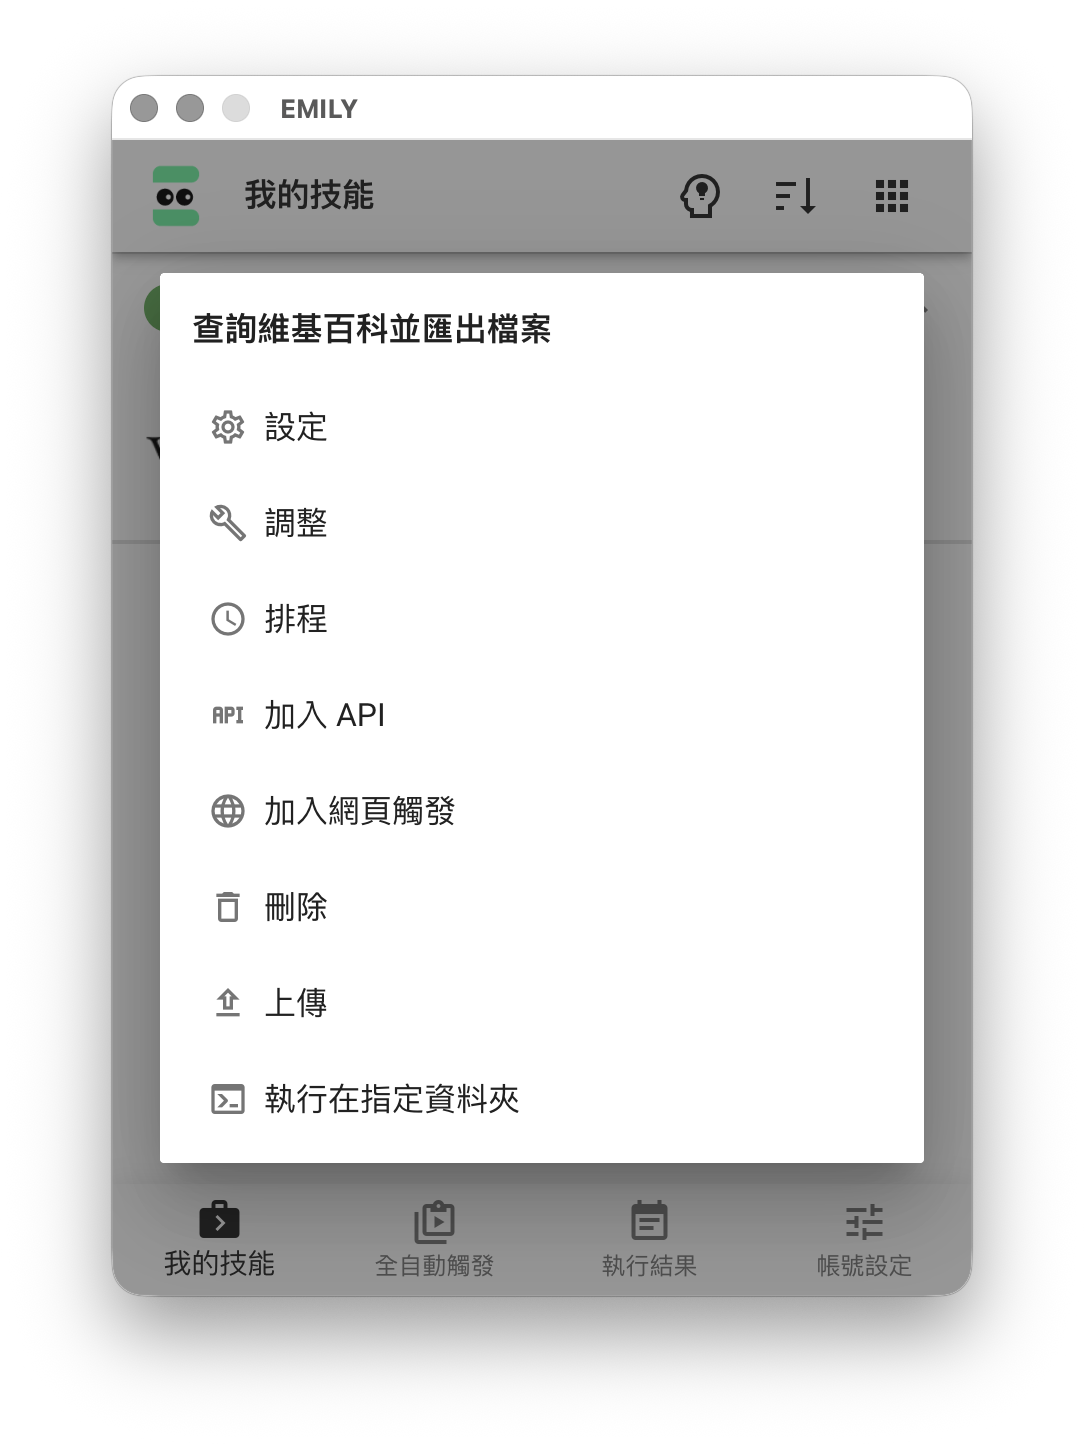The width and height of the screenshot is (1084, 1444).
Task: Click the trash can icon for 刪除
Action: [x=228, y=907]
